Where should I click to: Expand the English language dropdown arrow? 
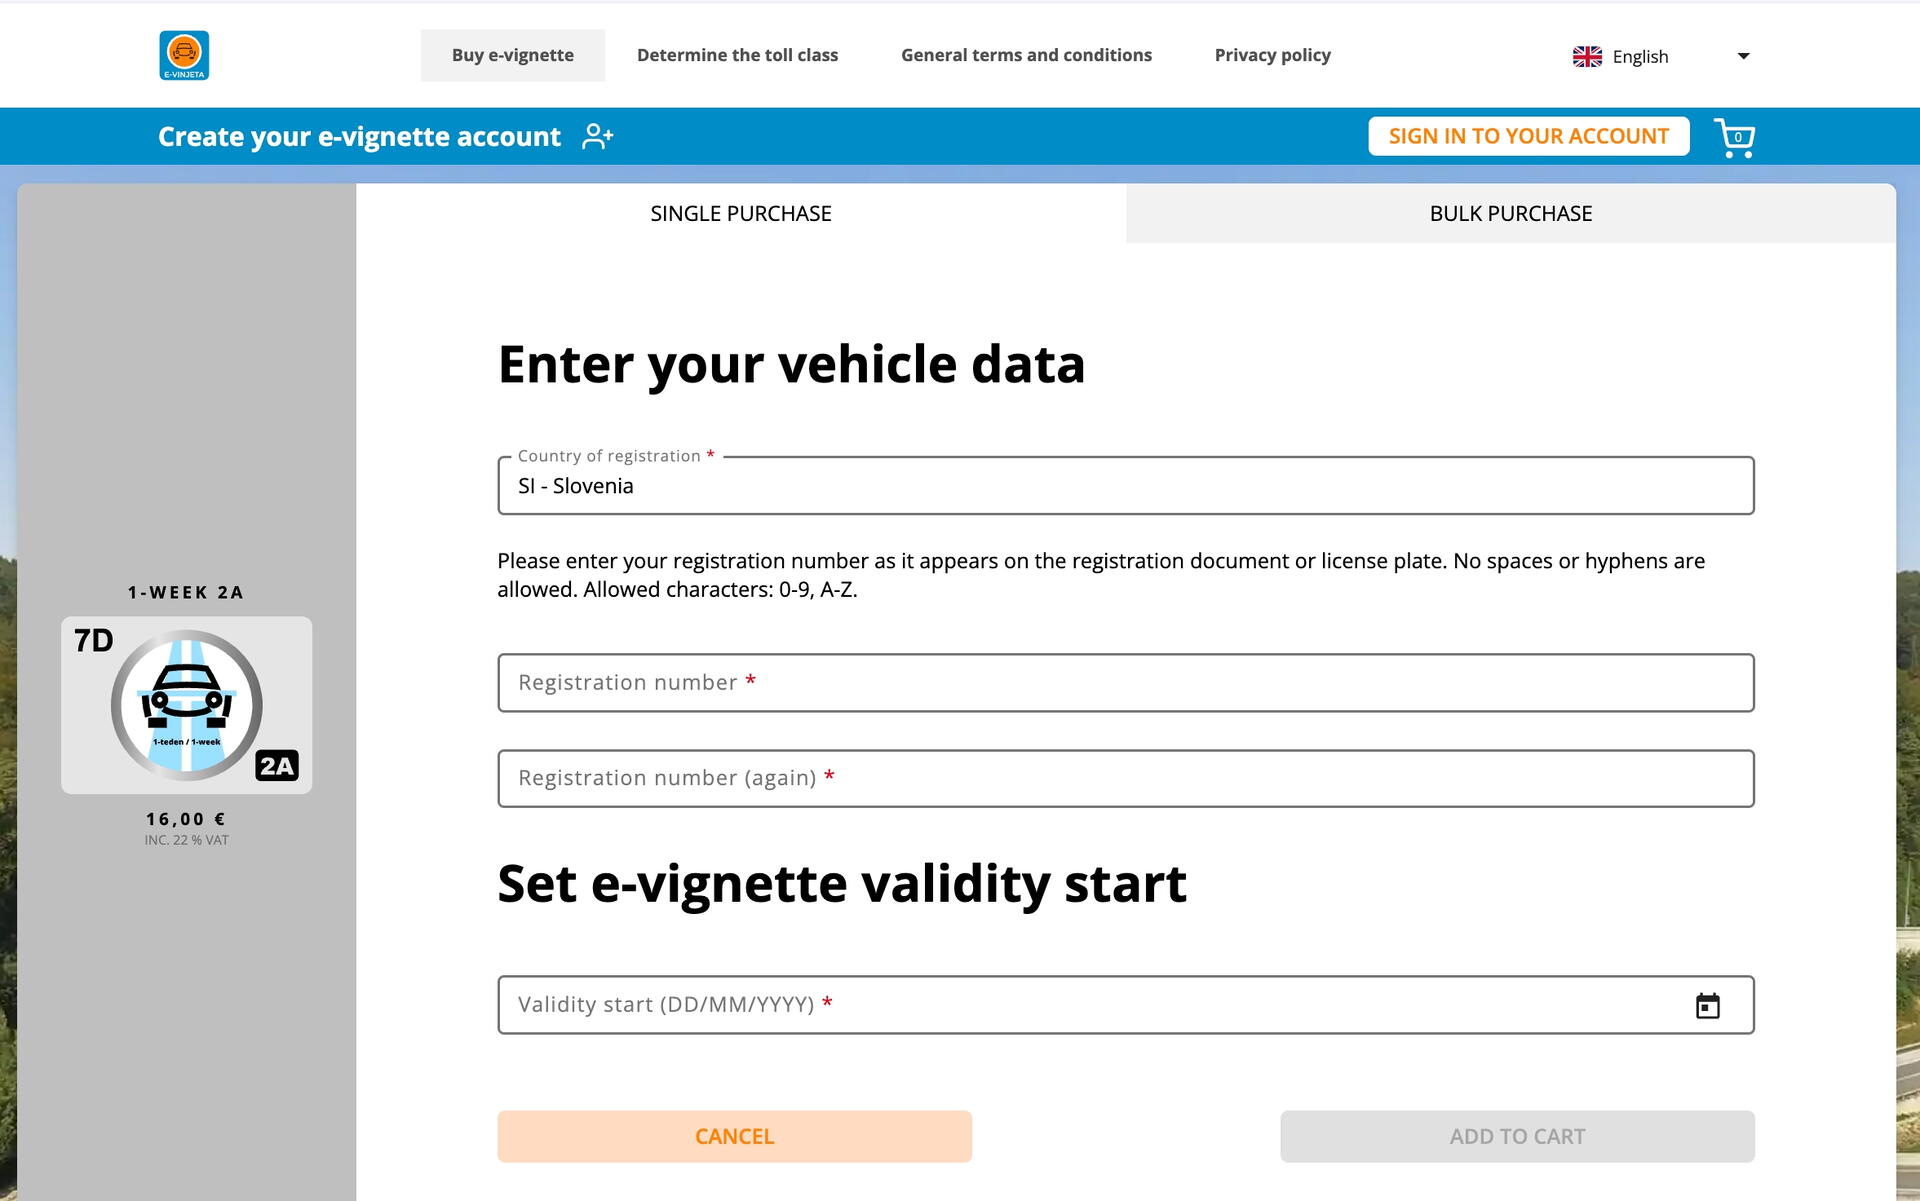[x=1743, y=56]
